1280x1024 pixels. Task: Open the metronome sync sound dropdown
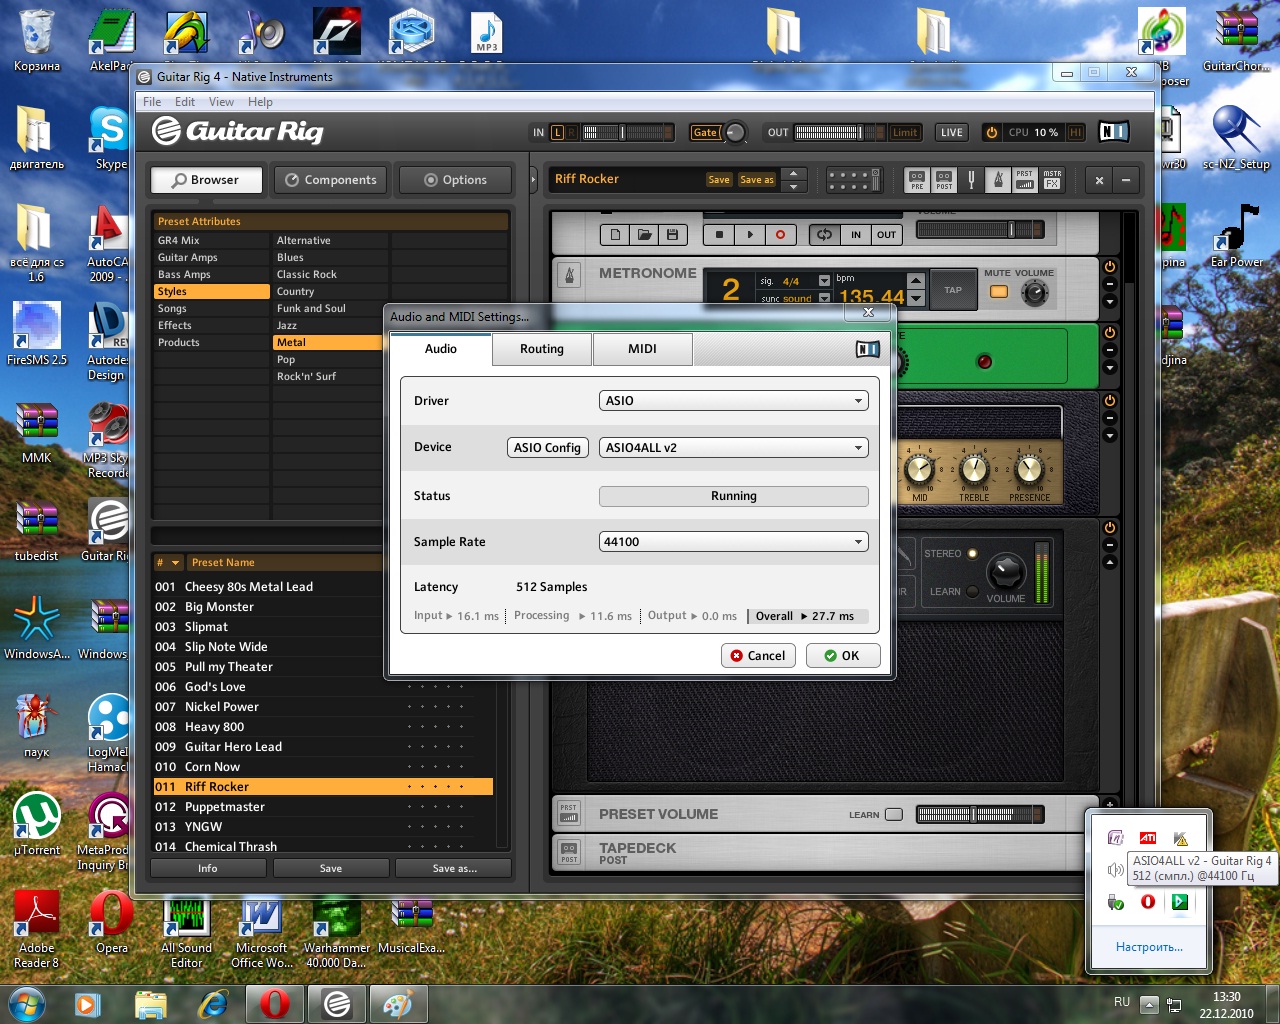(x=824, y=298)
